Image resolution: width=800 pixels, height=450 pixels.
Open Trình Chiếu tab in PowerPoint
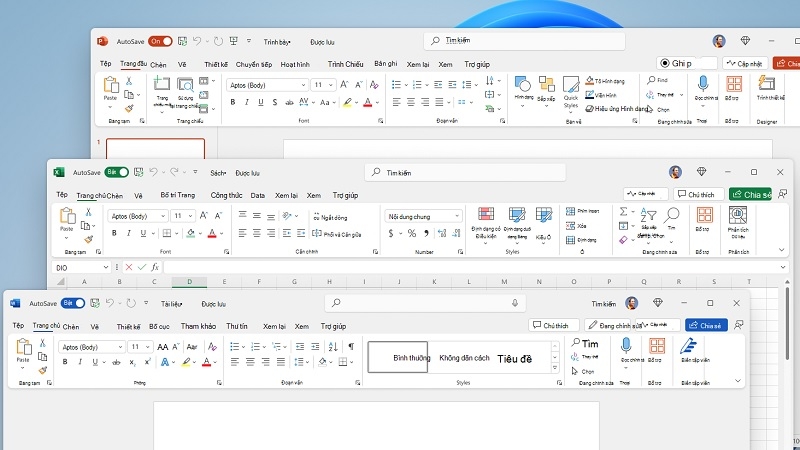coord(345,64)
